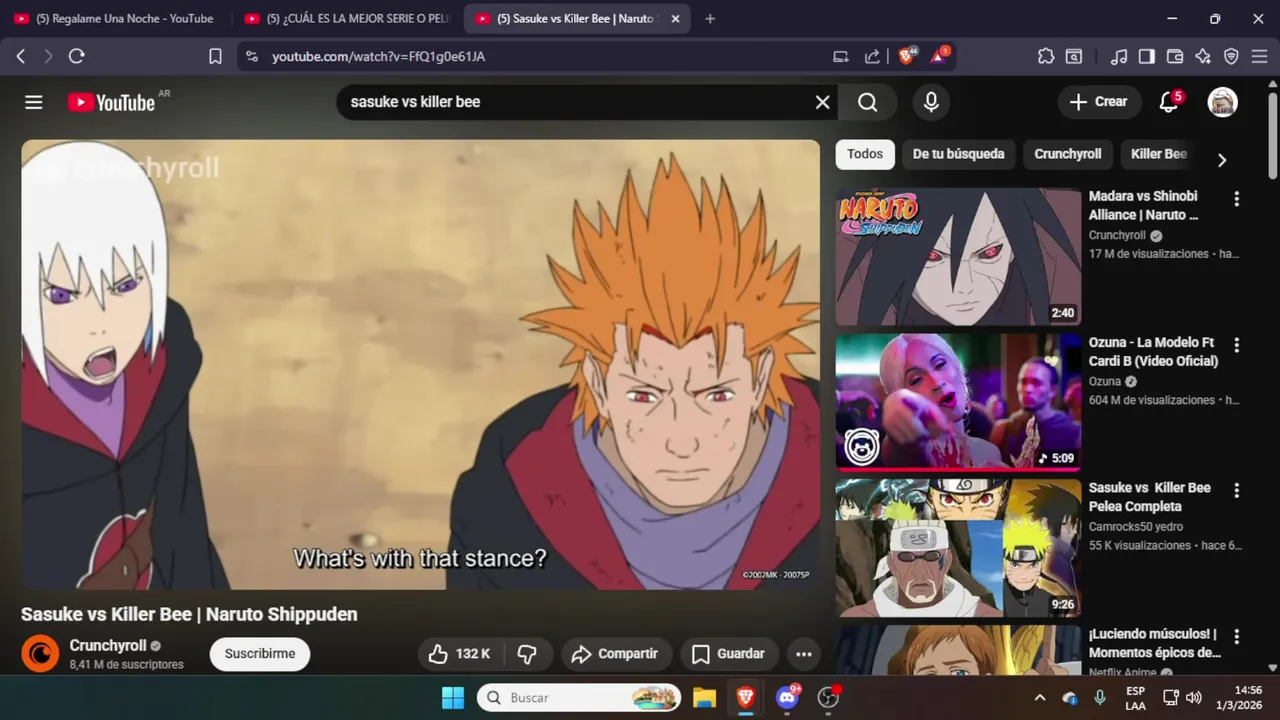Open Ozuna - La Modelo title link
Image resolution: width=1280 pixels, height=720 pixels.
click(1153, 351)
